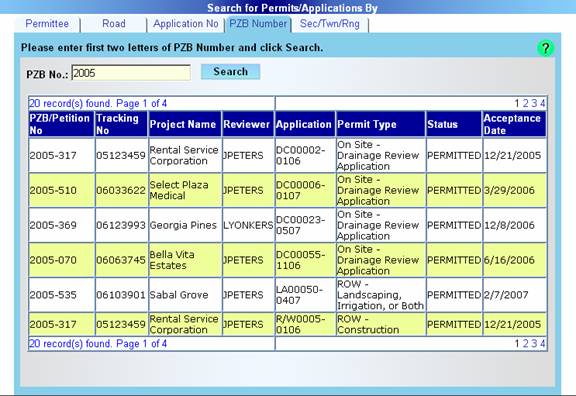Click application DC00055-1106
576x396 pixels.
tap(300, 260)
